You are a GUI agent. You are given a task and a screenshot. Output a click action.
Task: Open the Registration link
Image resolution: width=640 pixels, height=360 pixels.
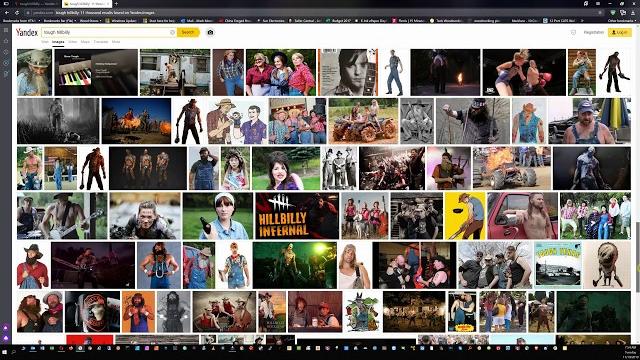pos(593,32)
